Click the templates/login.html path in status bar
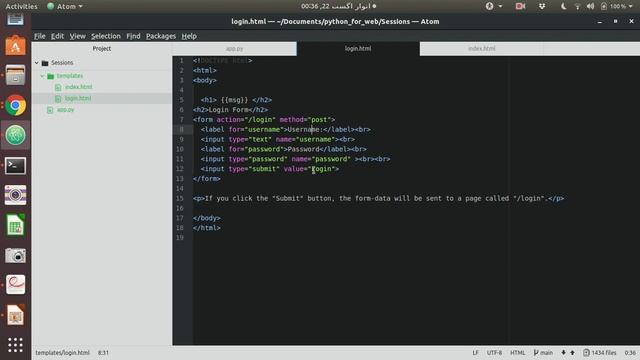The height and width of the screenshot is (360, 640). [62, 353]
